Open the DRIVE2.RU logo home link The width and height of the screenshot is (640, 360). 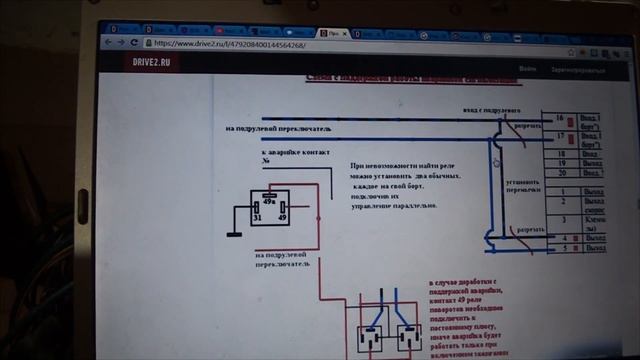tap(151, 62)
